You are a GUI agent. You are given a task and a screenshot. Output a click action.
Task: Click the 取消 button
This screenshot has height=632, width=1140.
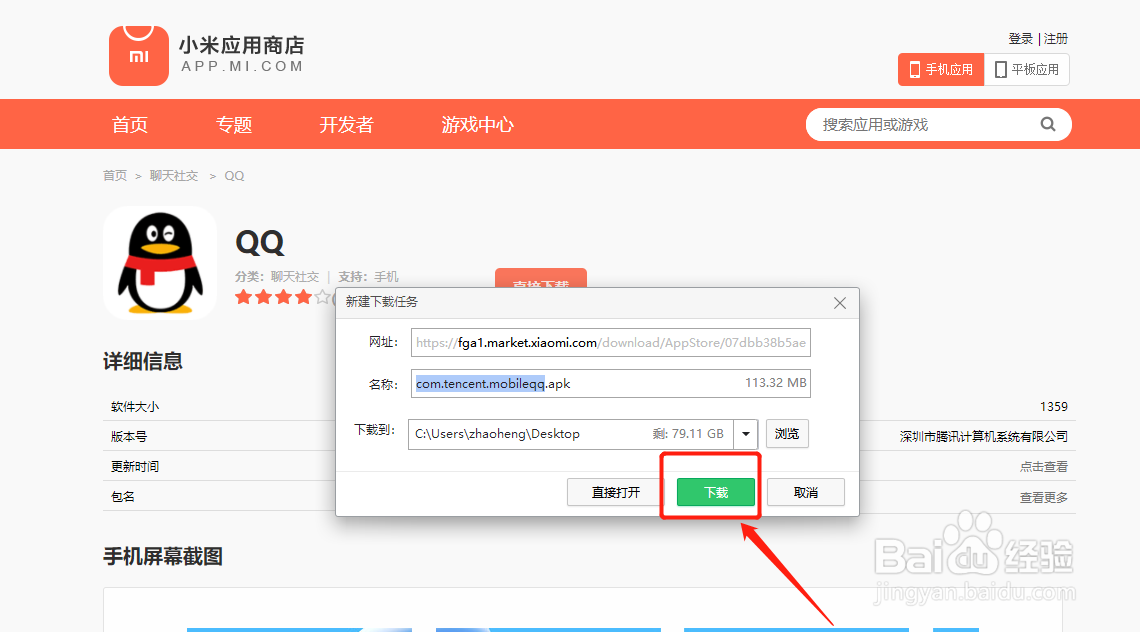tap(806, 492)
